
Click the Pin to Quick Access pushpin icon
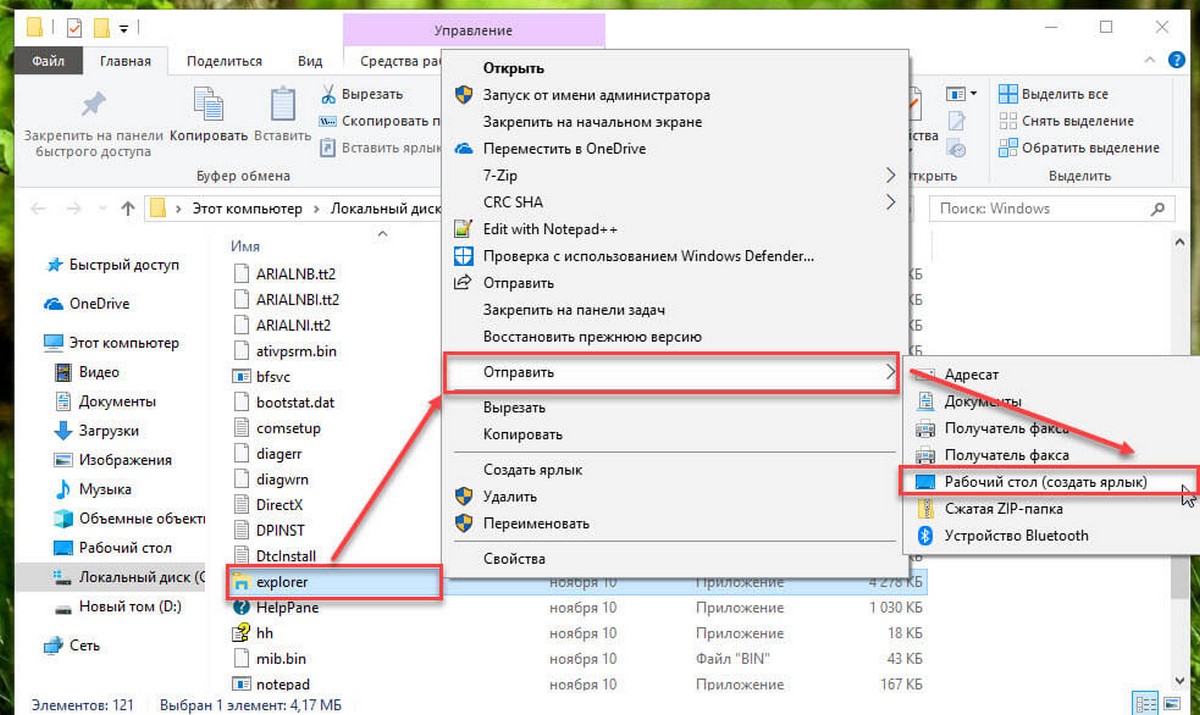click(93, 104)
